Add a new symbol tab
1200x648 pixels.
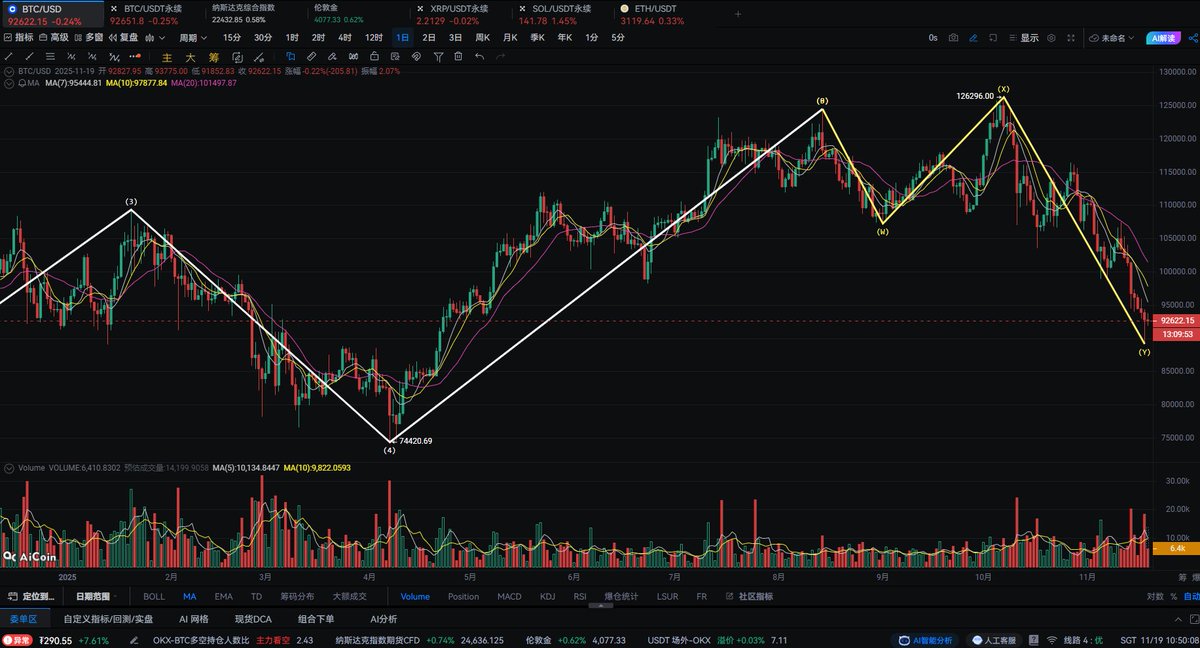(x=738, y=14)
